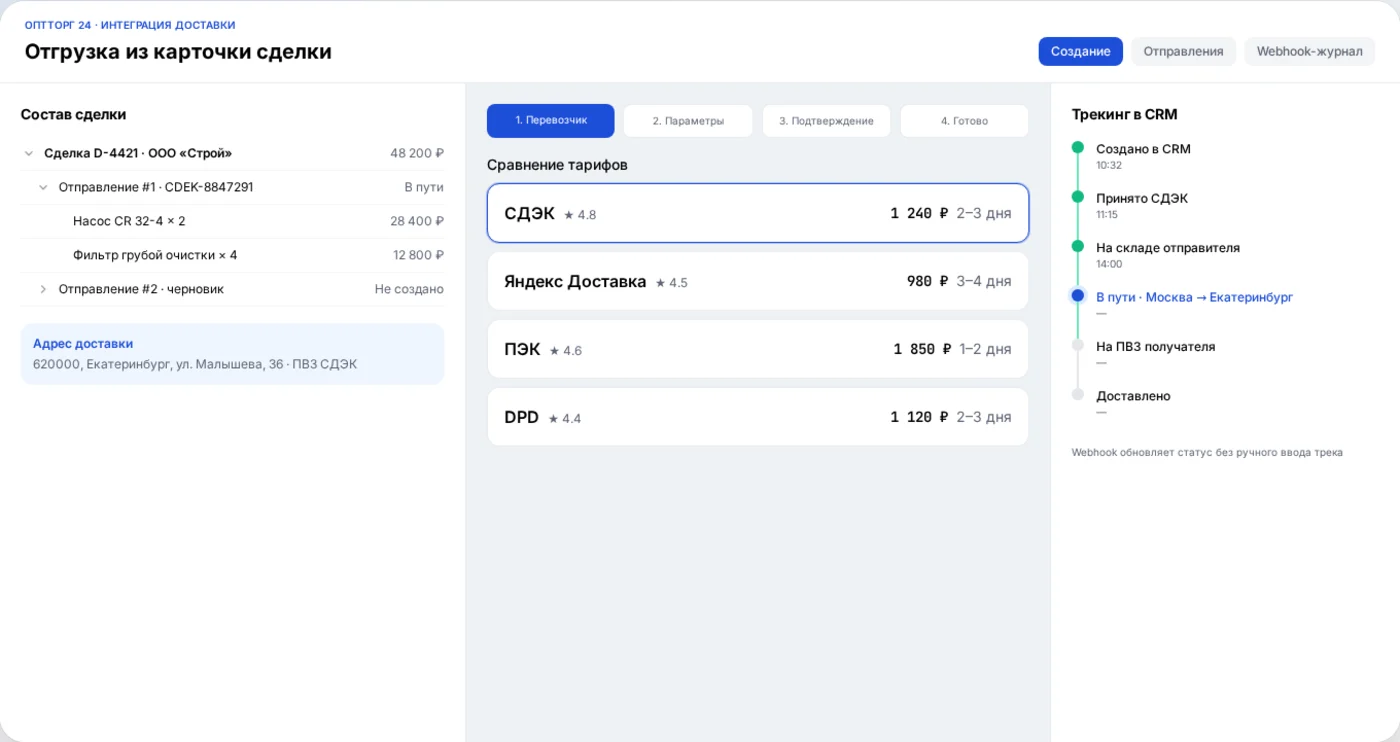Click the В пути · Москва → Екатеринбург status

pyautogui.click(x=1194, y=298)
